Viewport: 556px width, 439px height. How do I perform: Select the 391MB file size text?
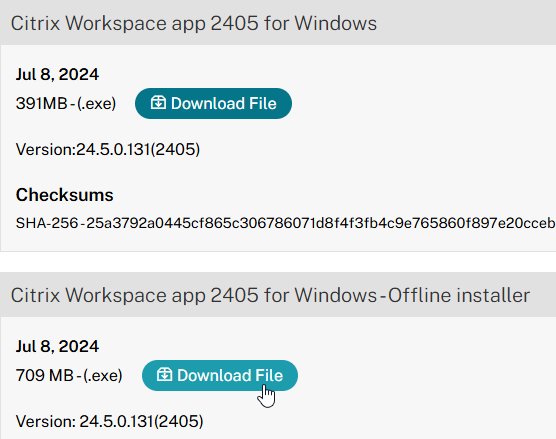coord(41,104)
